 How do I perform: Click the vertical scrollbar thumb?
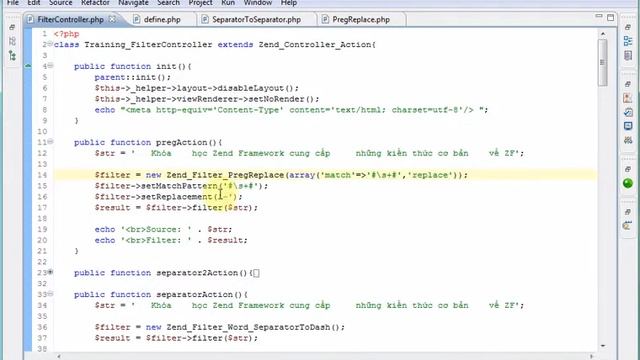[x=602, y=62]
